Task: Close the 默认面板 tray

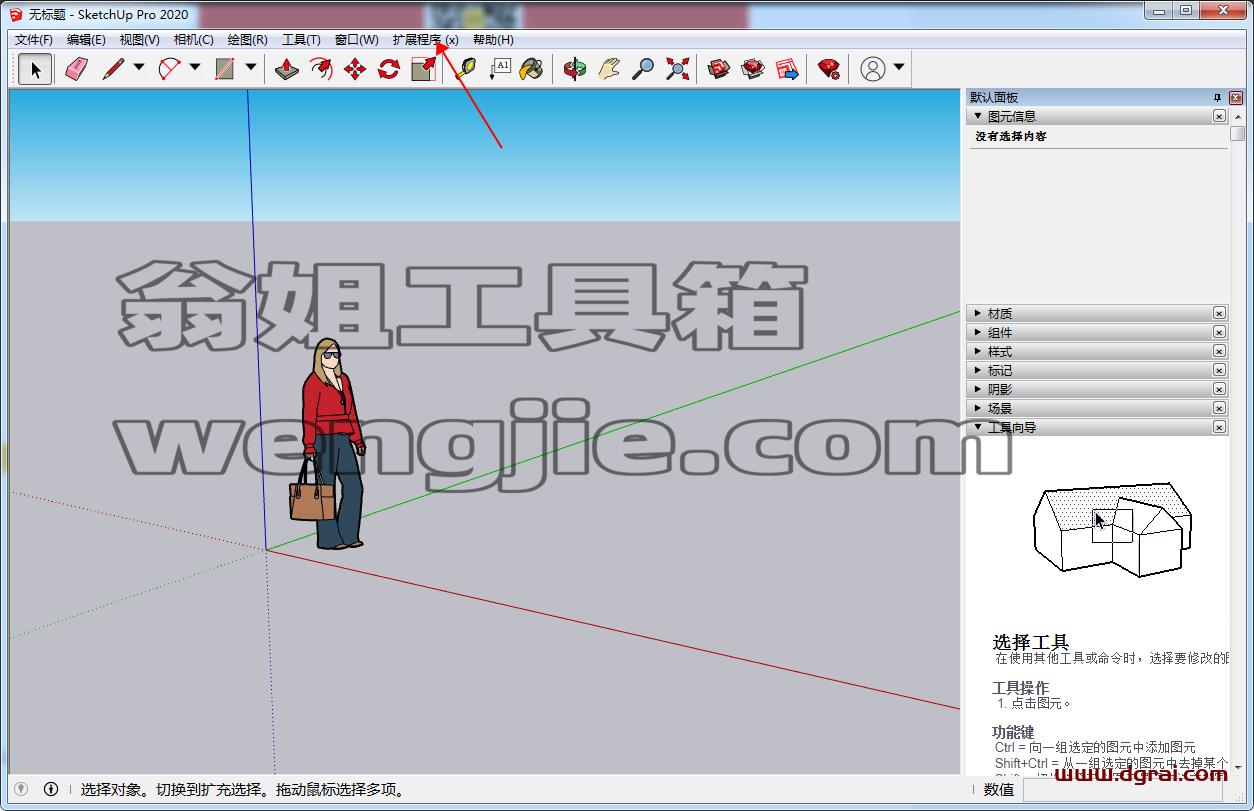Action: click(x=1236, y=97)
